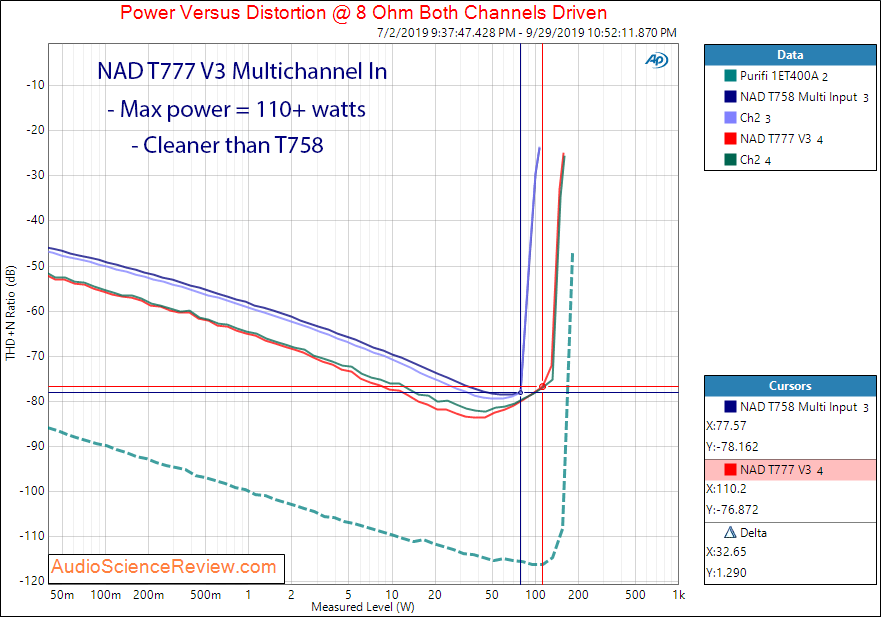
Task: Click the navy swatch in the Cursors panel
Action: click(730, 406)
